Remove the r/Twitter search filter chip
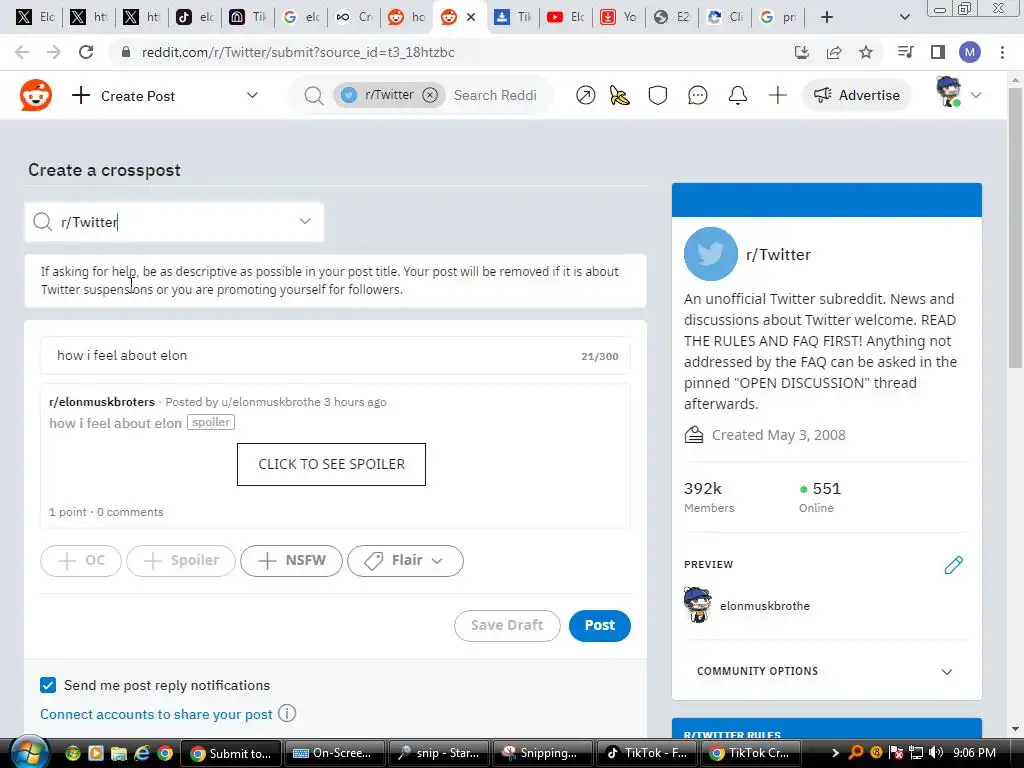 [x=430, y=95]
